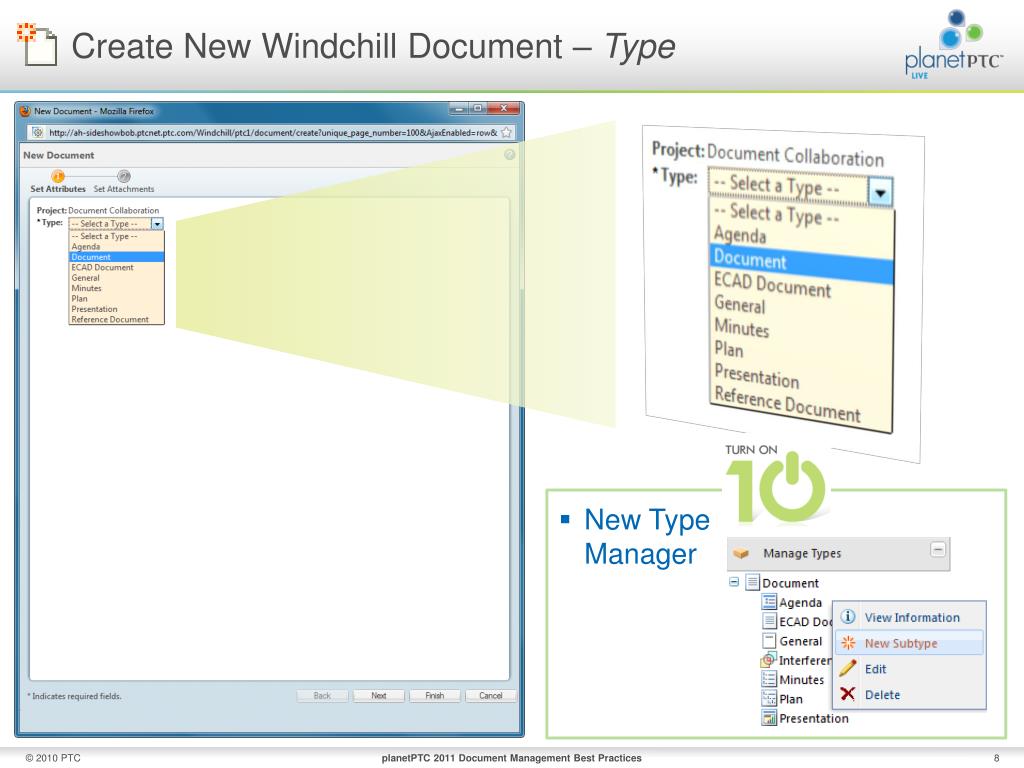Pick highlighted 'Document' in the enlarged callout
This screenshot has width=1024, height=768.
pos(801,263)
